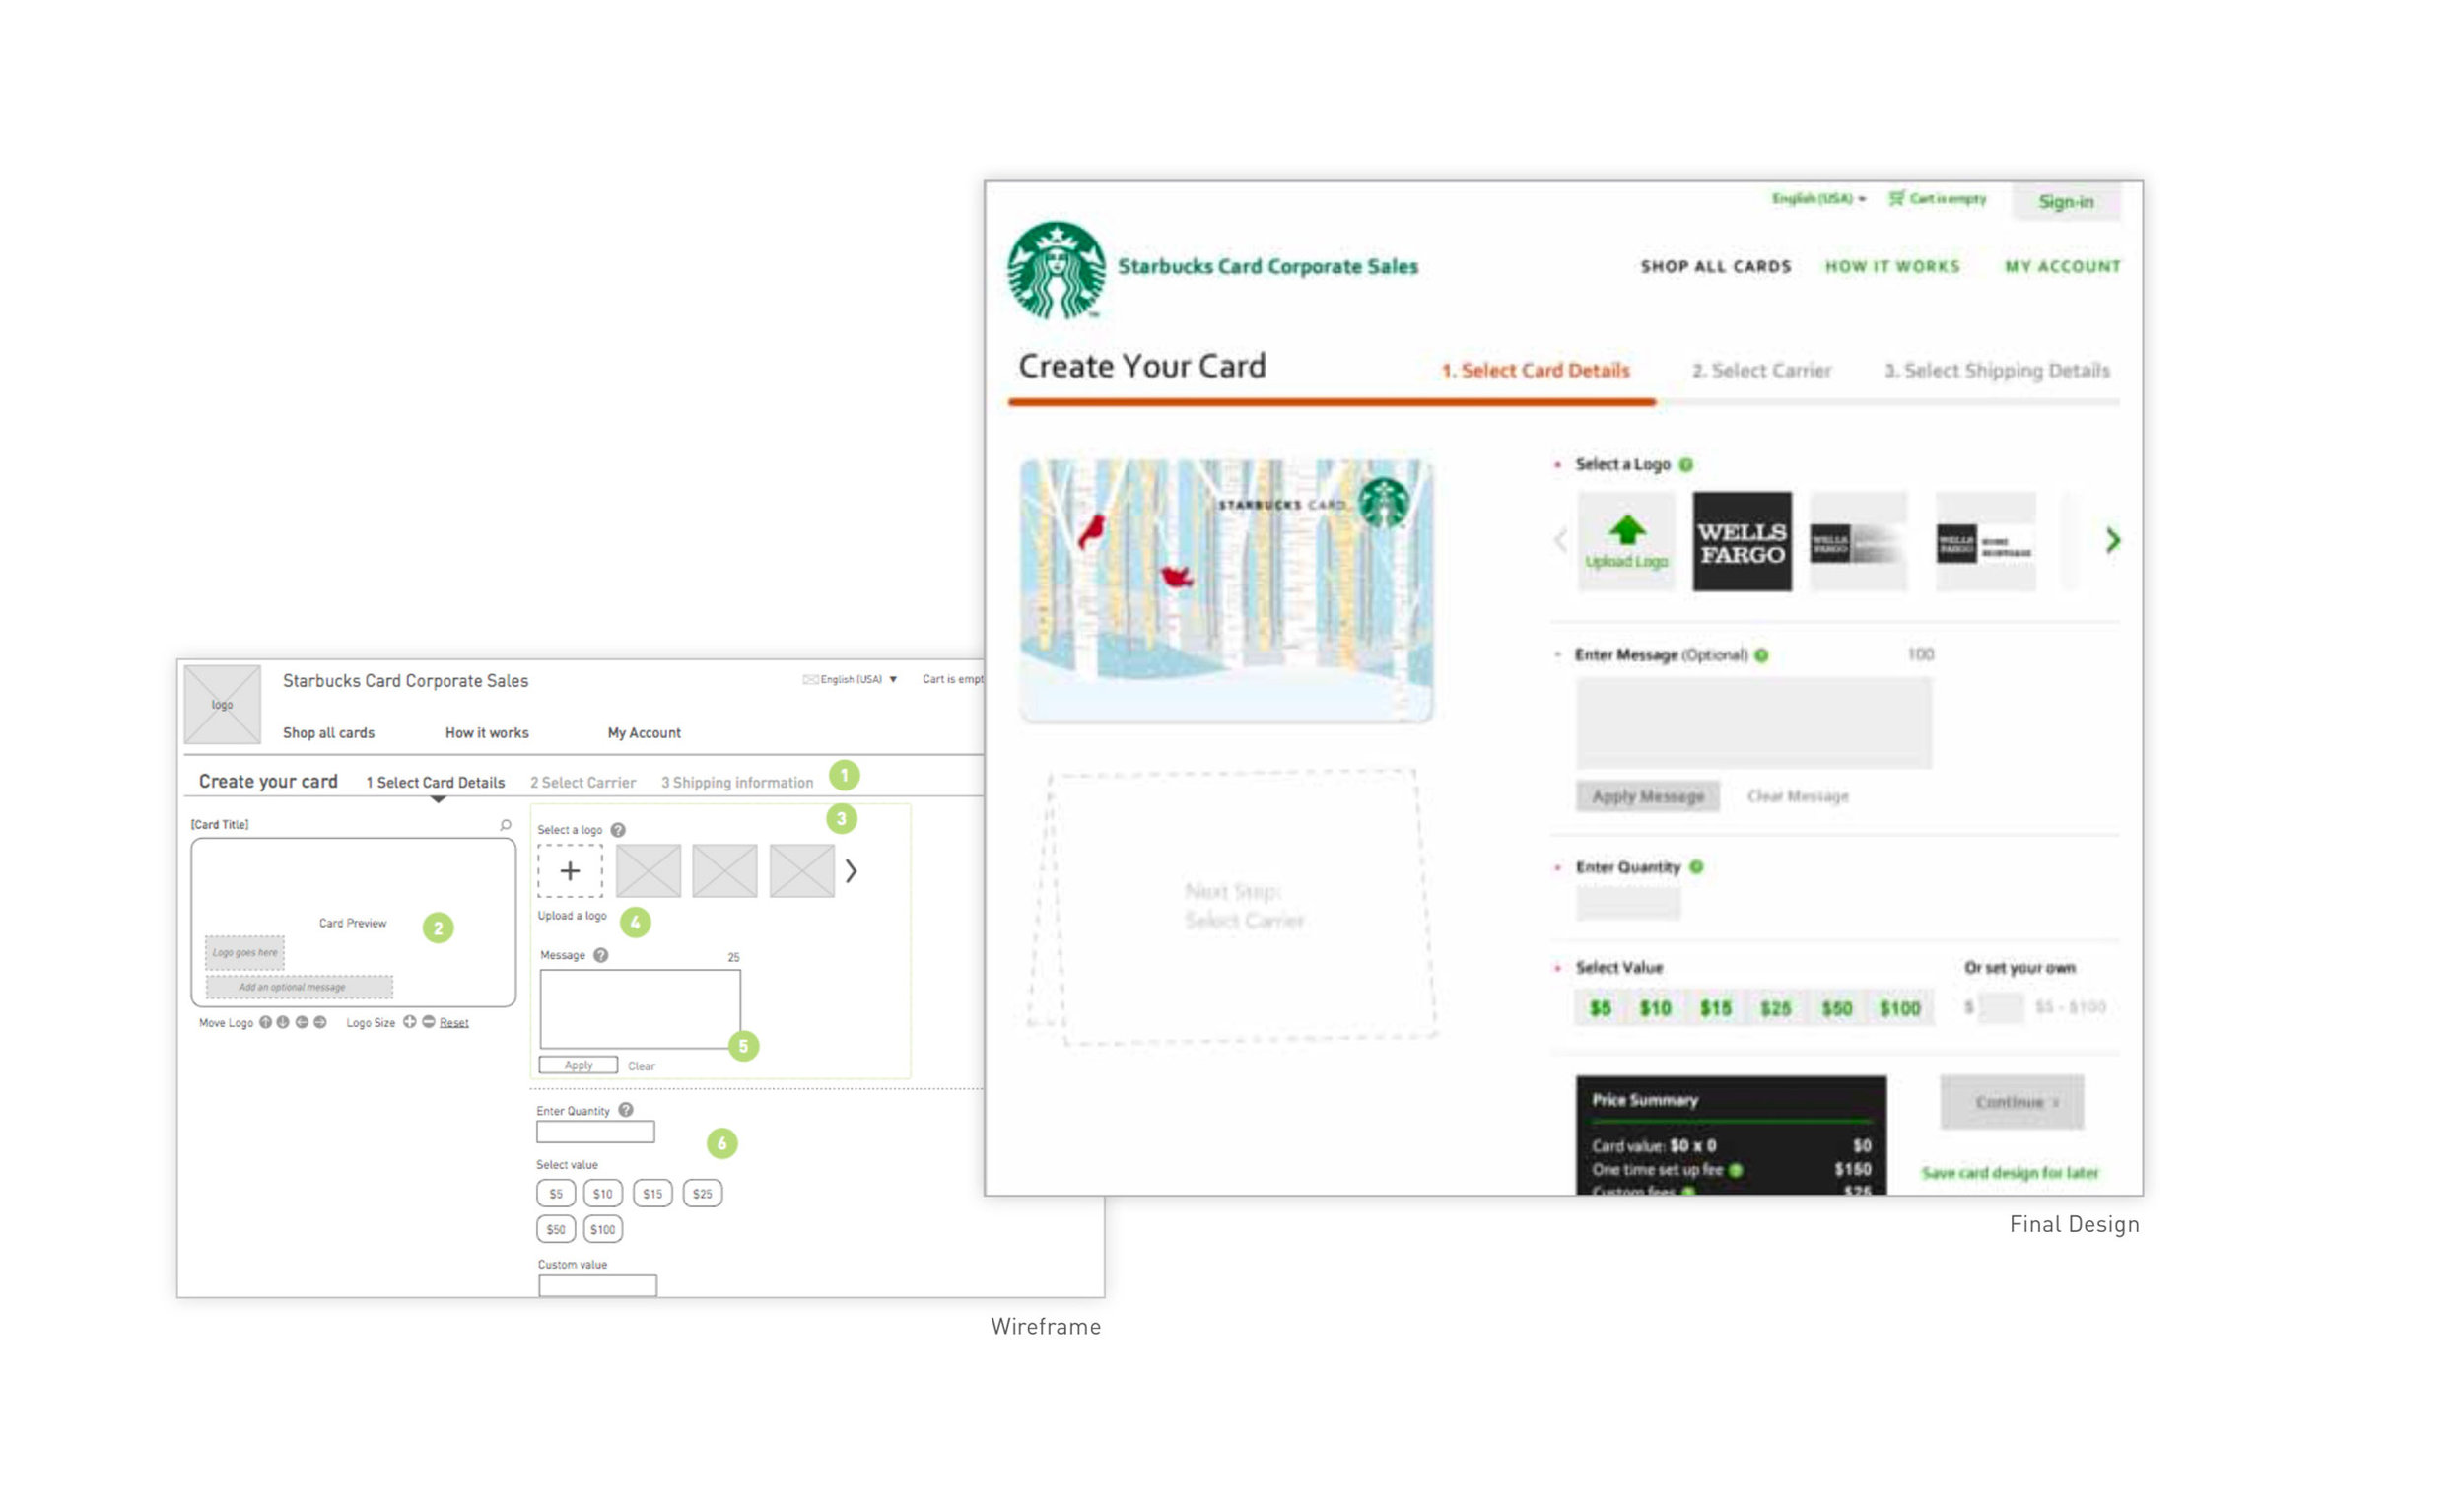2464x1512 pixels.
Task: Click the Continue button
Action: tap(2012, 1102)
